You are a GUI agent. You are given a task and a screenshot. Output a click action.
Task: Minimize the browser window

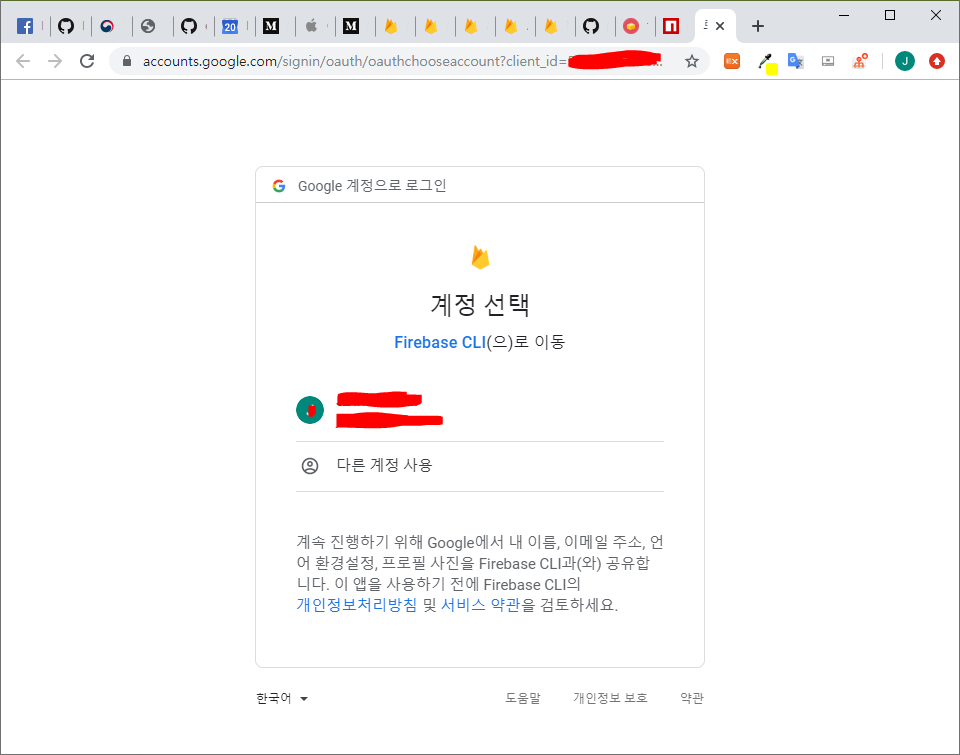844,15
